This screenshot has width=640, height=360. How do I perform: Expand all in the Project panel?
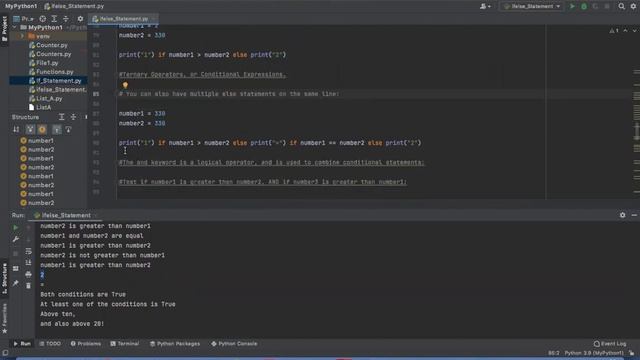[54, 19]
